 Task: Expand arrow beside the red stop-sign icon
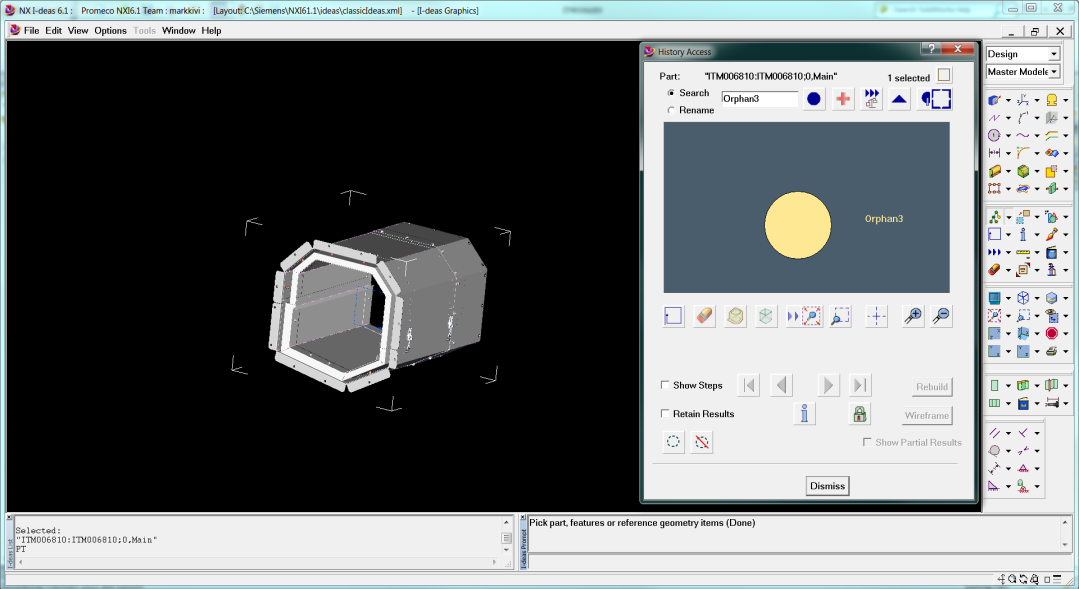1065,334
